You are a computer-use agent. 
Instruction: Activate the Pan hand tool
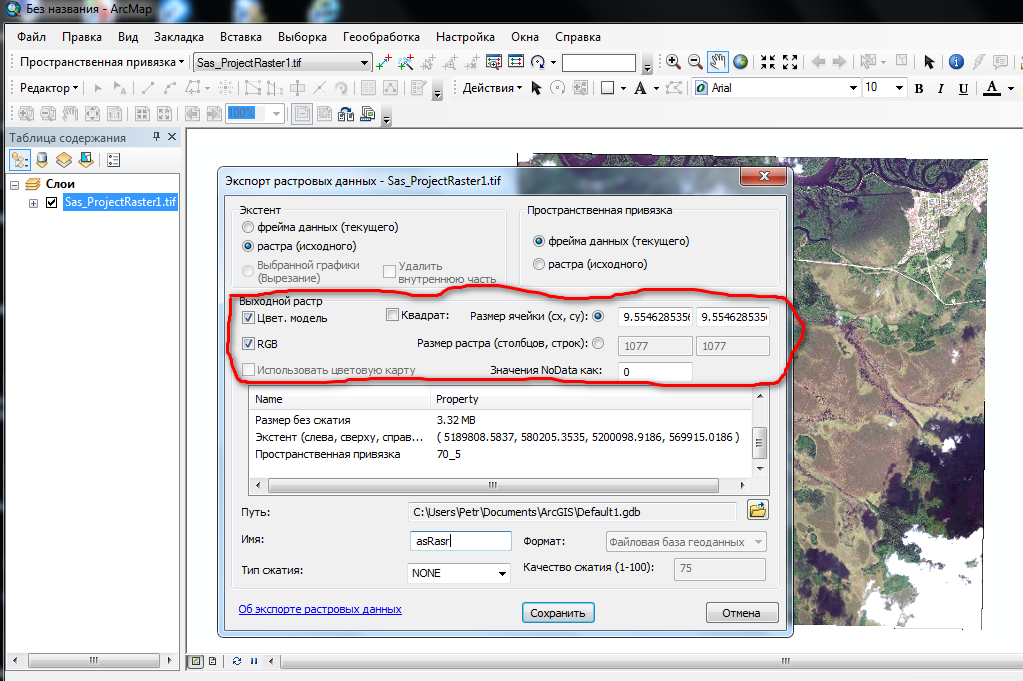click(x=718, y=62)
